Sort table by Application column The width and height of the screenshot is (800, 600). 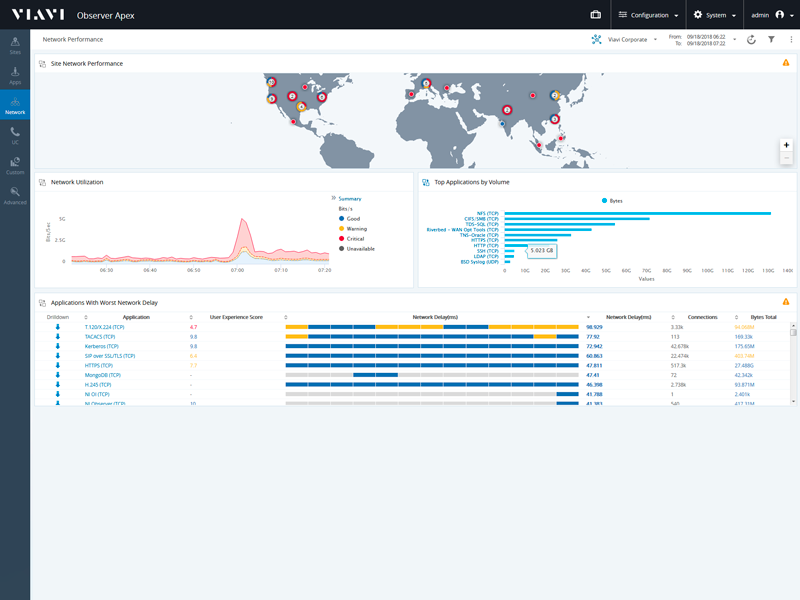136,317
